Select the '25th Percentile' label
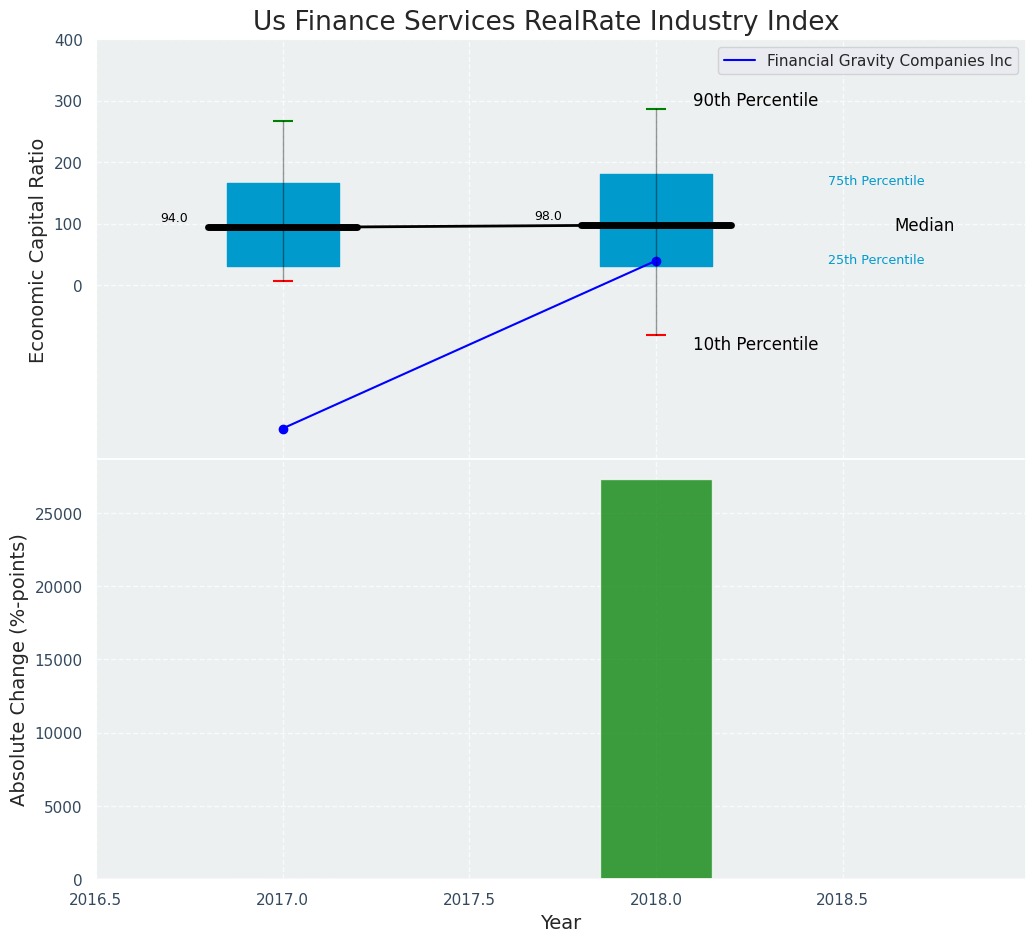1035x942 pixels. tap(876, 260)
